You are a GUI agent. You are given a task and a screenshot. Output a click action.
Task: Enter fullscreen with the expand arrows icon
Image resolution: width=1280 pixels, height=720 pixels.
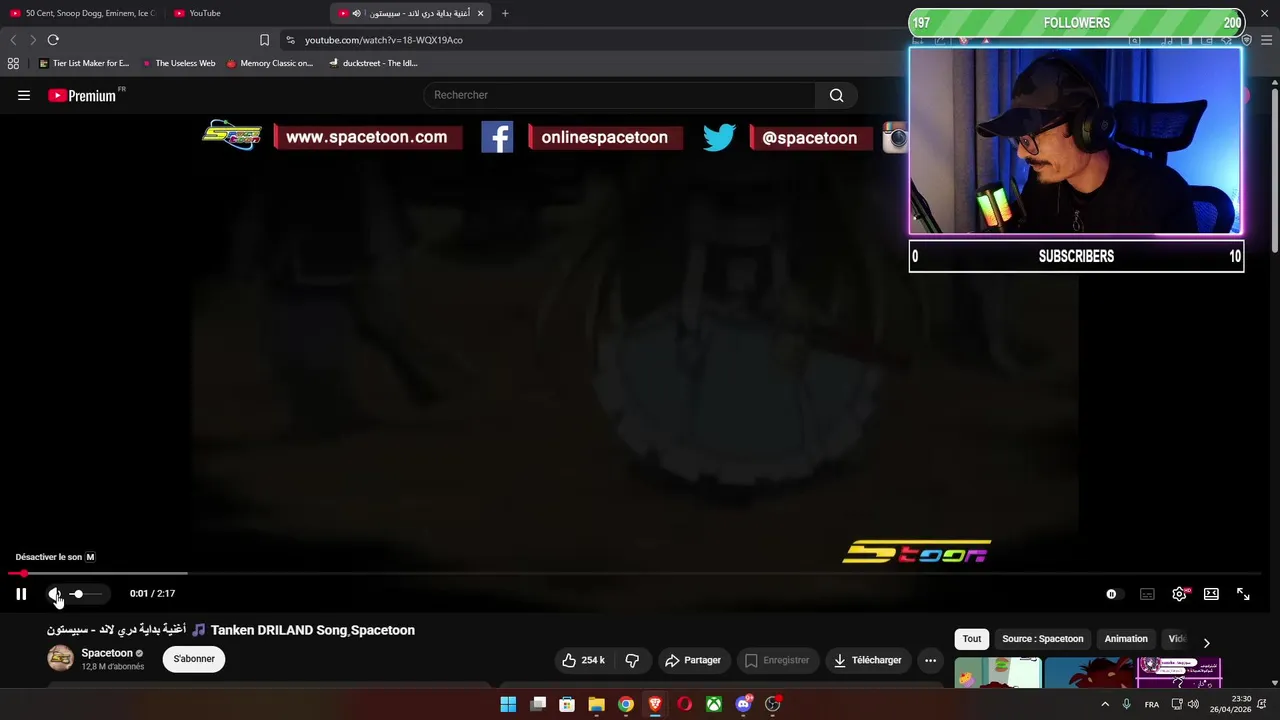coord(1243,594)
